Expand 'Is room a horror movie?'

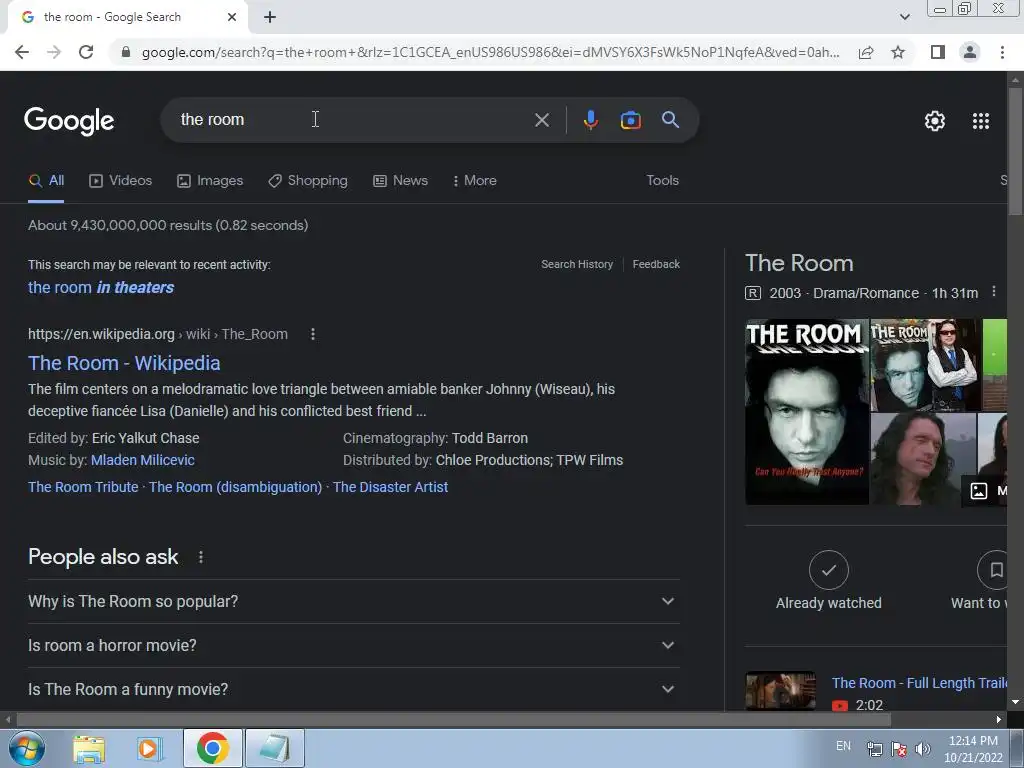click(x=353, y=645)
